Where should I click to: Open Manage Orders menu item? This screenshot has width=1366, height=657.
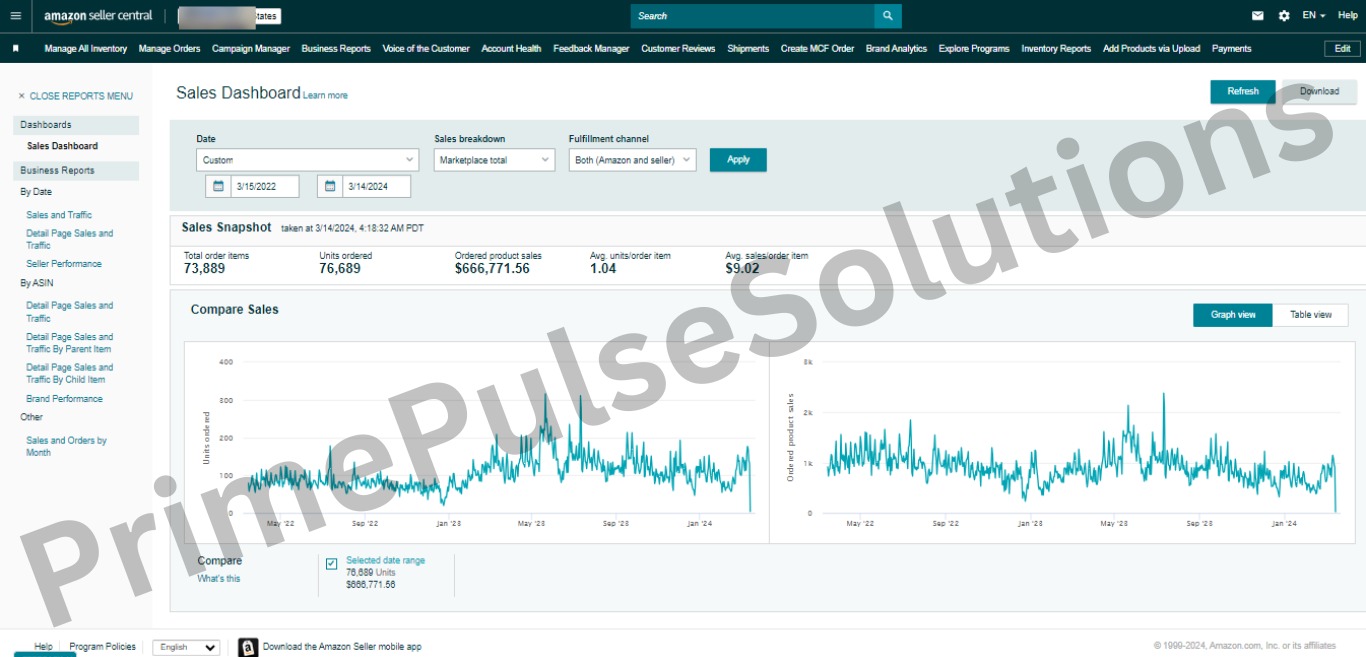click(169, 48)
